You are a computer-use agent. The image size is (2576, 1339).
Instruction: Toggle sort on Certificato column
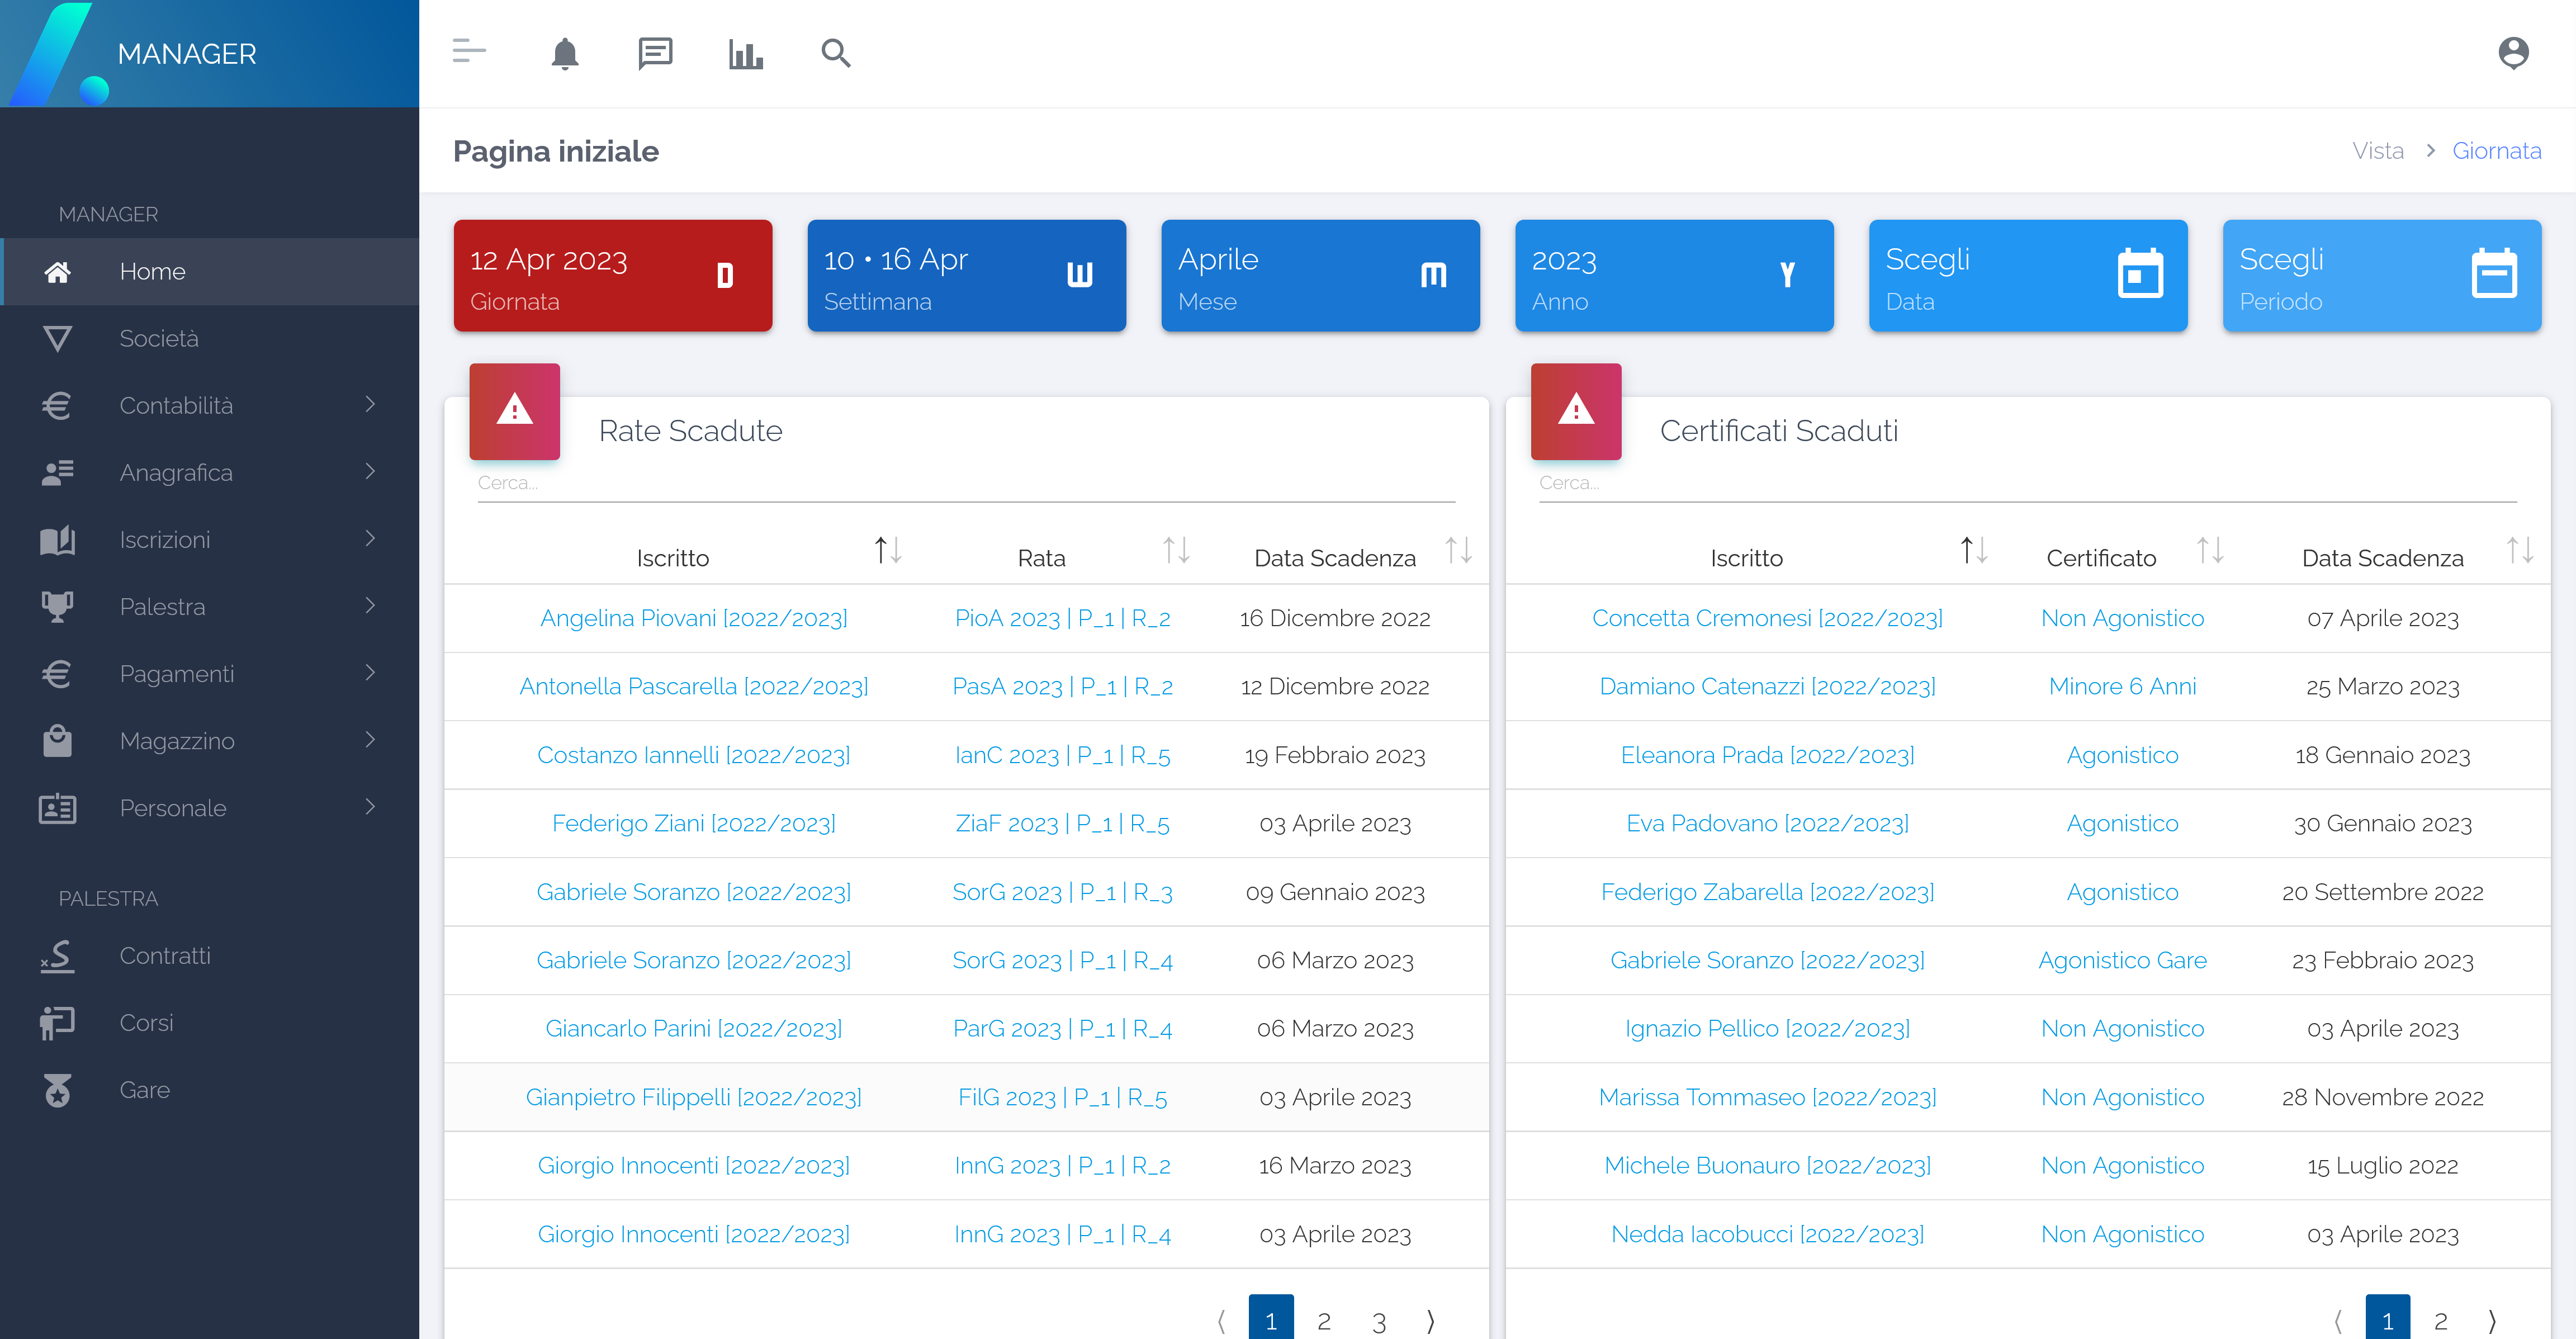coord(2209,551)
